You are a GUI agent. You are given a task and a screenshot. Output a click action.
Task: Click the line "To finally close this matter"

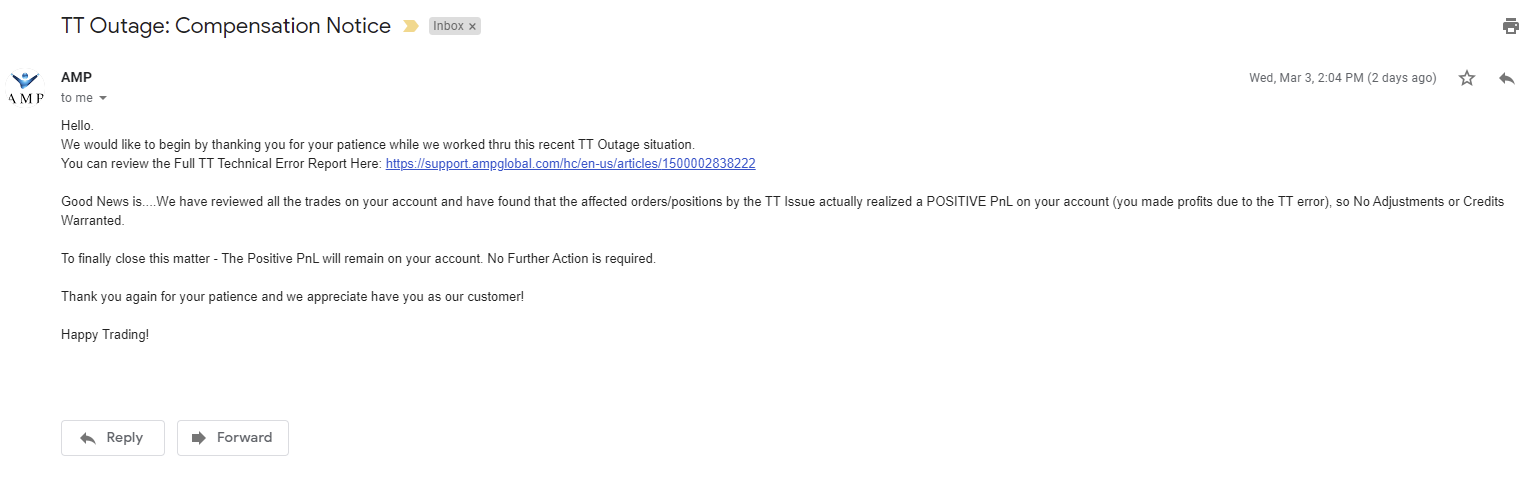click(x=358, y=259)
